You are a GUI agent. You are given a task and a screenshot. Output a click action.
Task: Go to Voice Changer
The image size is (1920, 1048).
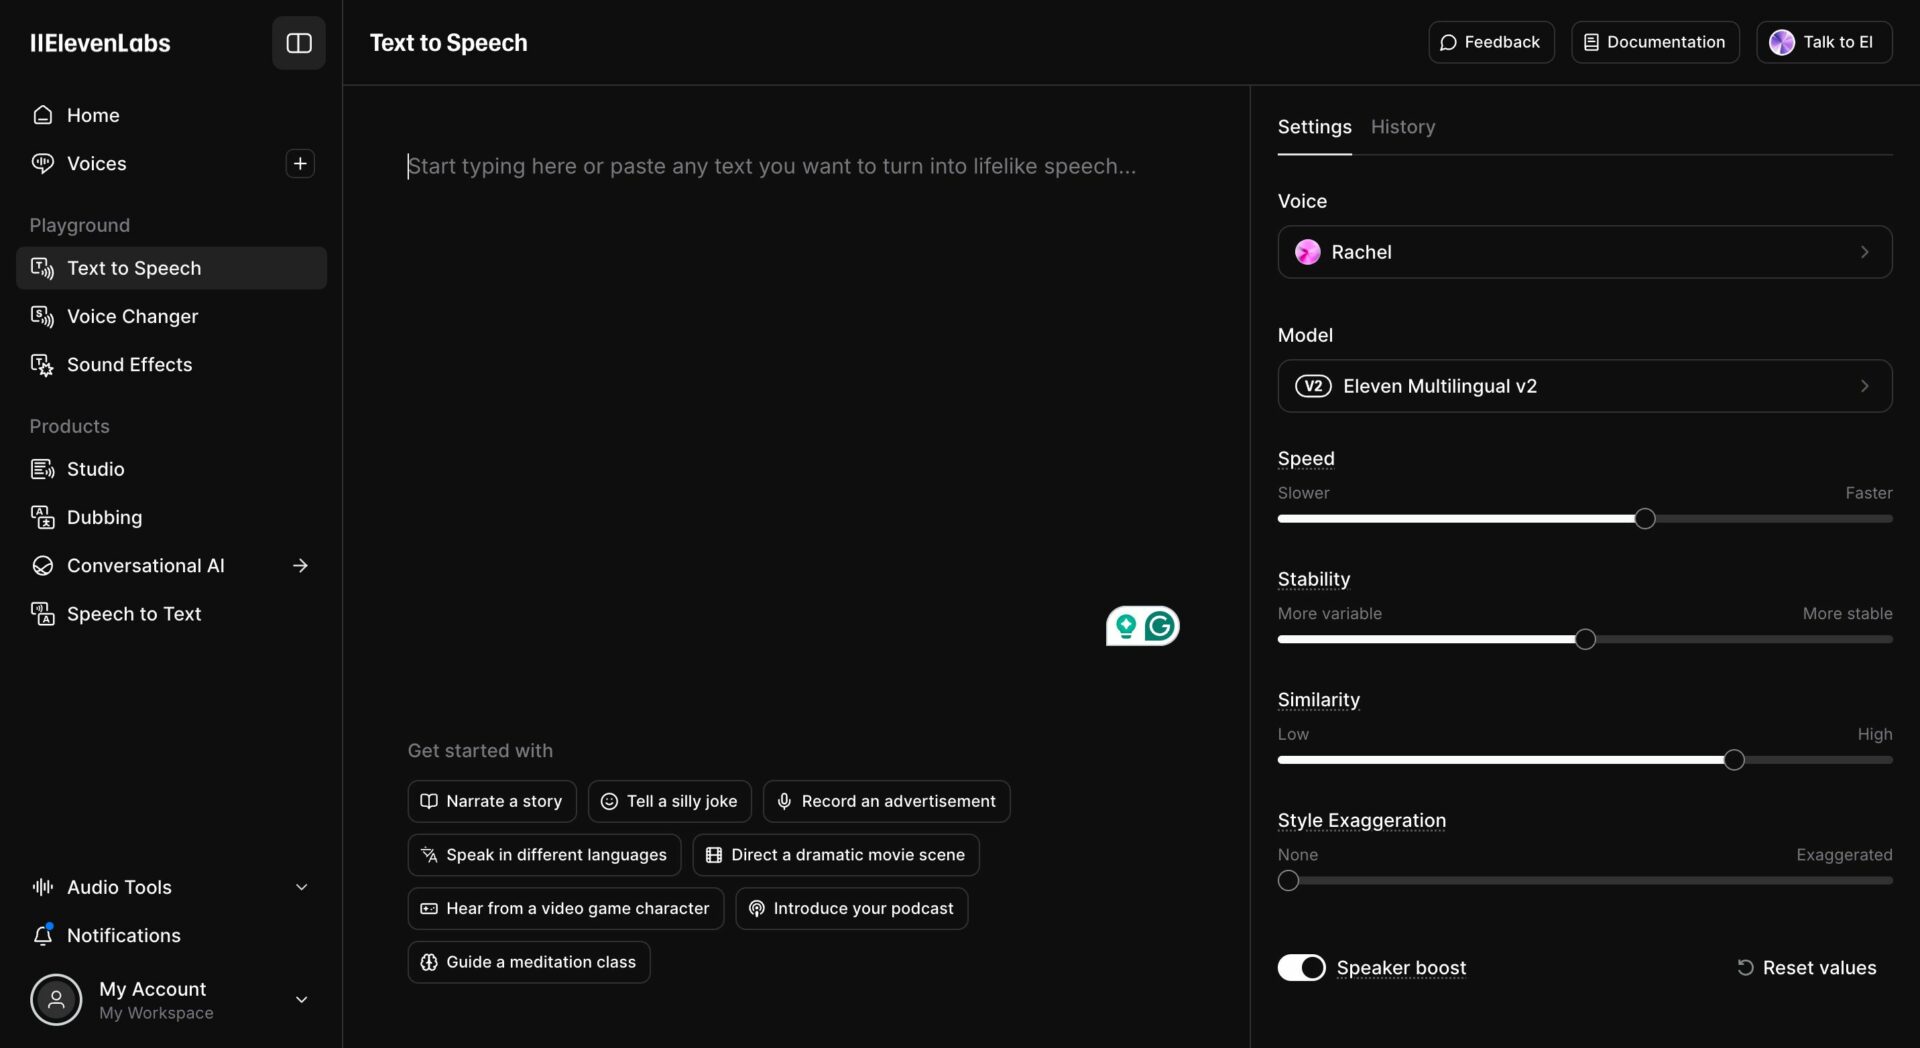coord(171,316)
